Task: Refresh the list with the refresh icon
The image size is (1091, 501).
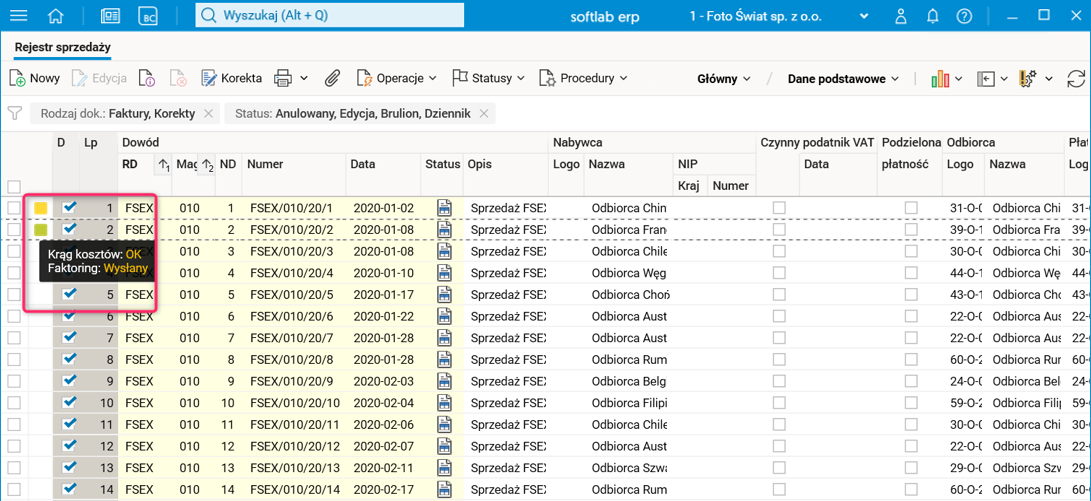Action: pyautogui.click(x=1076, y=79)
